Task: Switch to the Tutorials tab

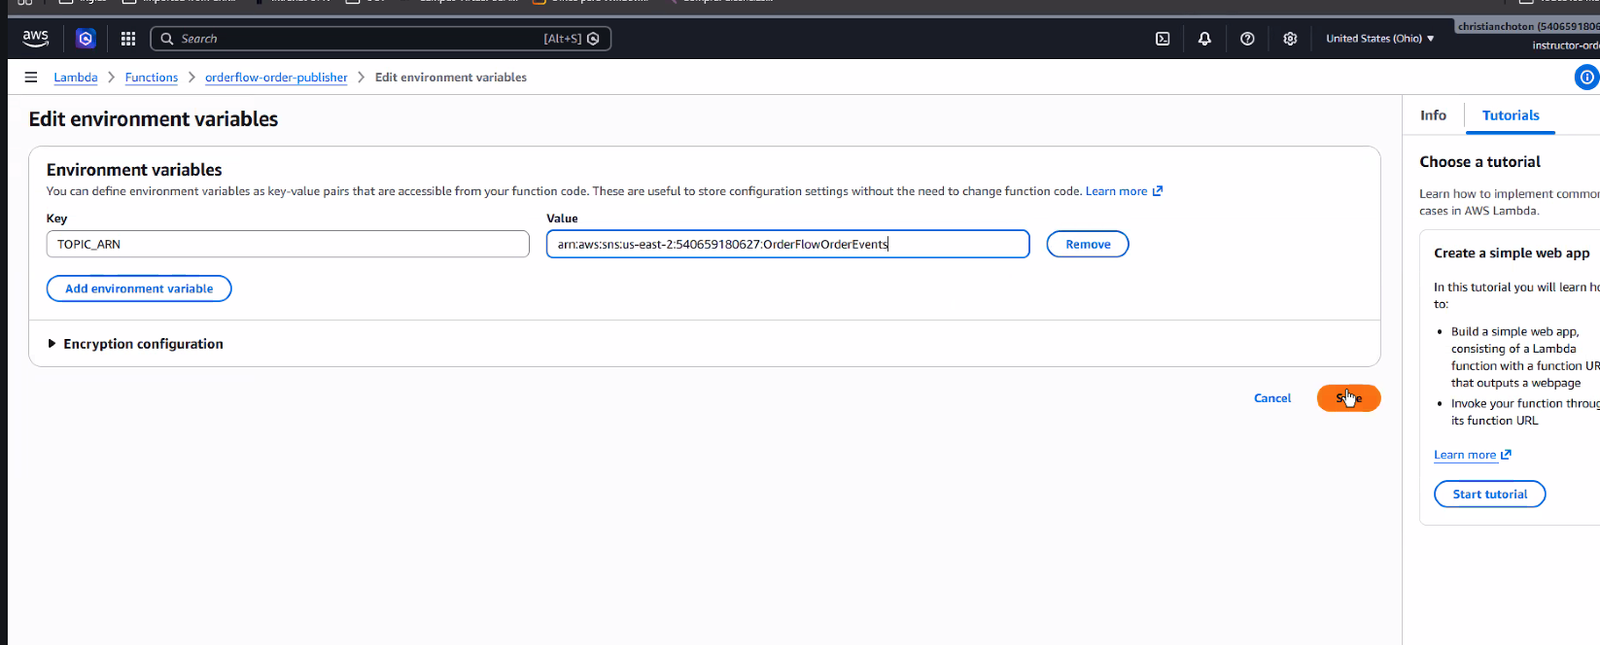Action: pos(1510,116)
